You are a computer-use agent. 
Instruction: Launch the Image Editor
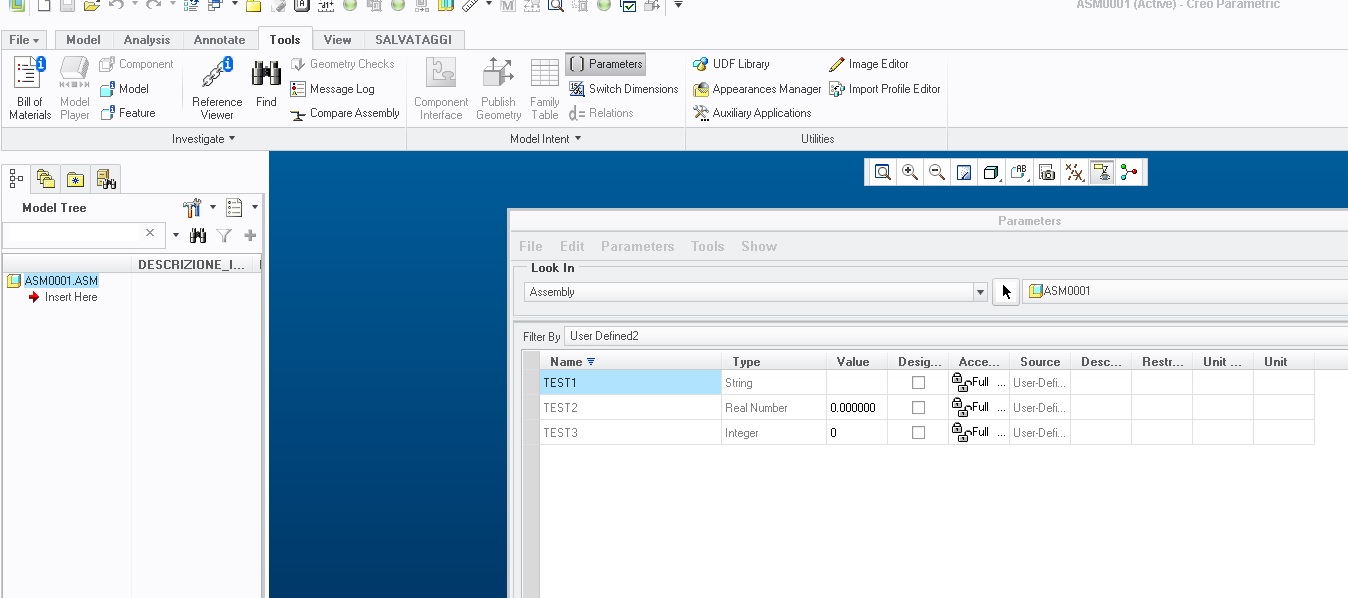869,64
